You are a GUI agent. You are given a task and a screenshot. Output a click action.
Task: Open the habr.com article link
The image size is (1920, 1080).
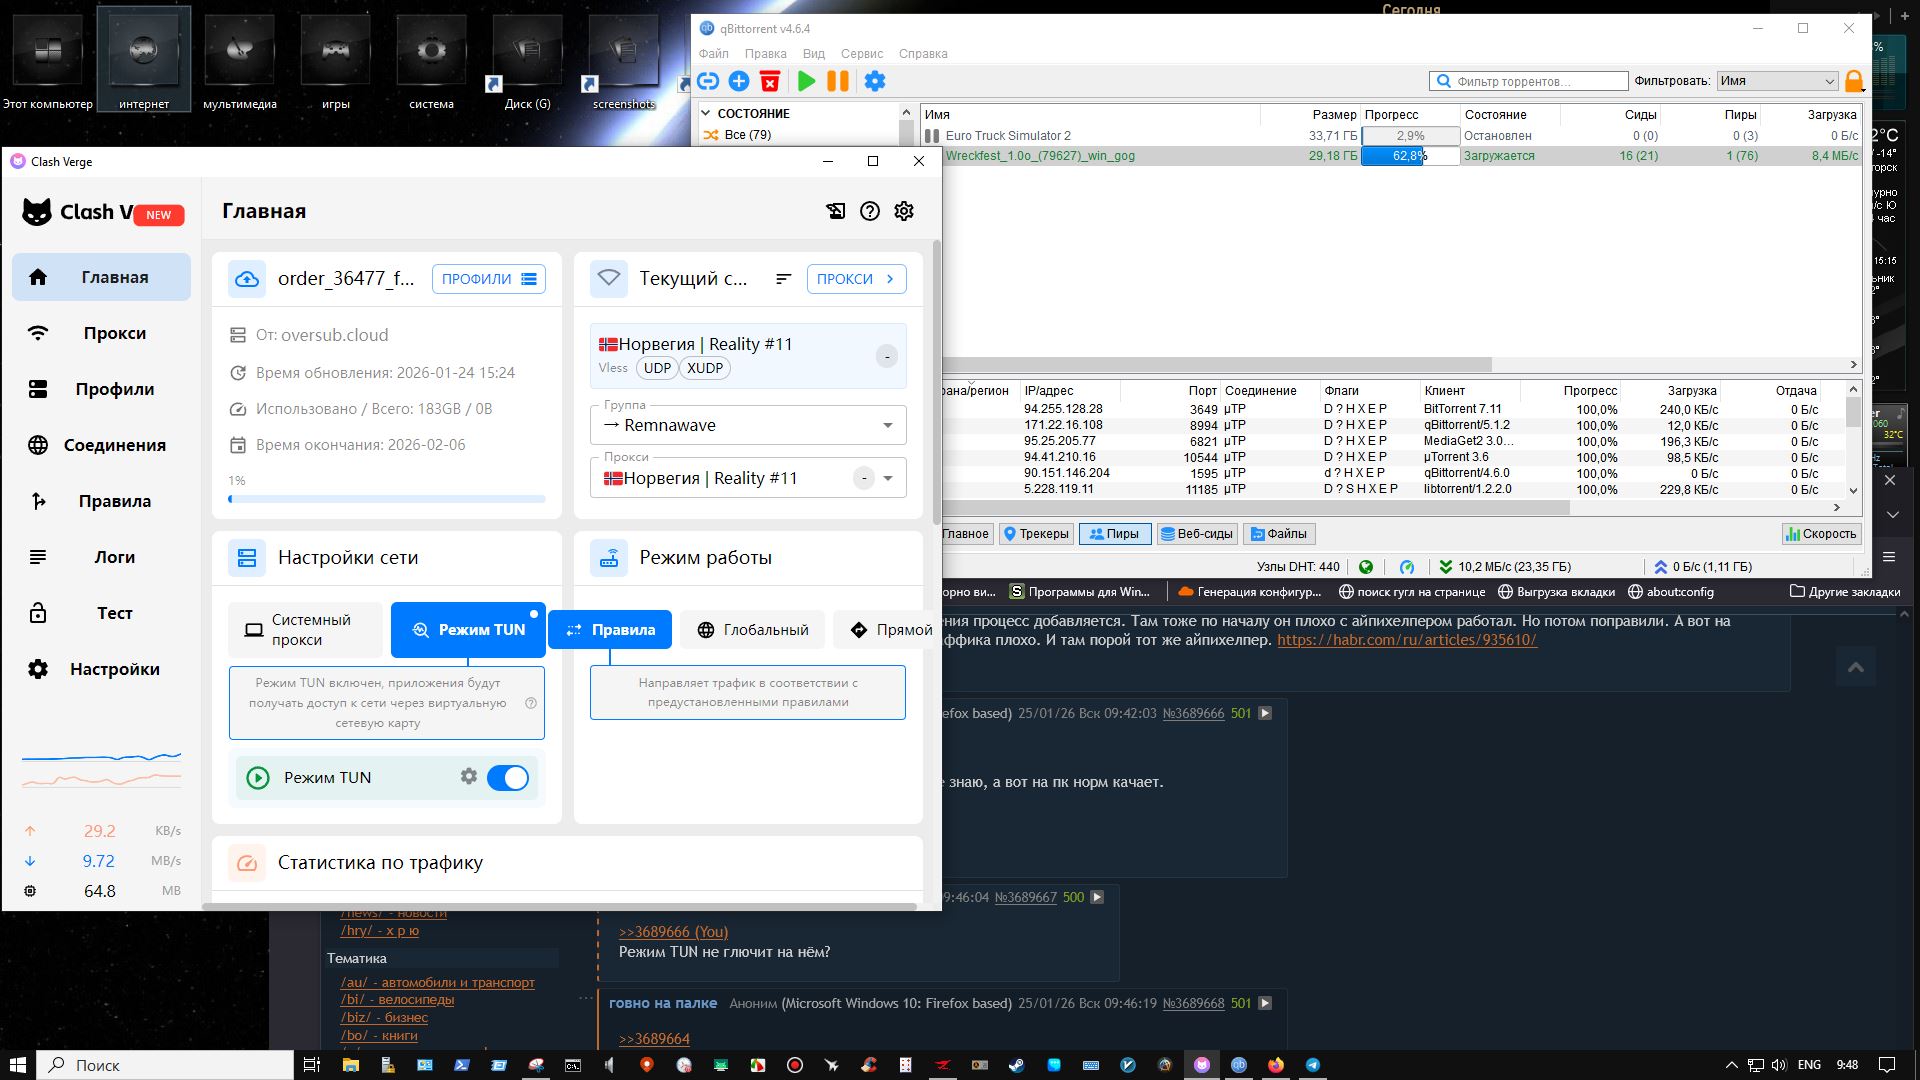pos(1406,640)
